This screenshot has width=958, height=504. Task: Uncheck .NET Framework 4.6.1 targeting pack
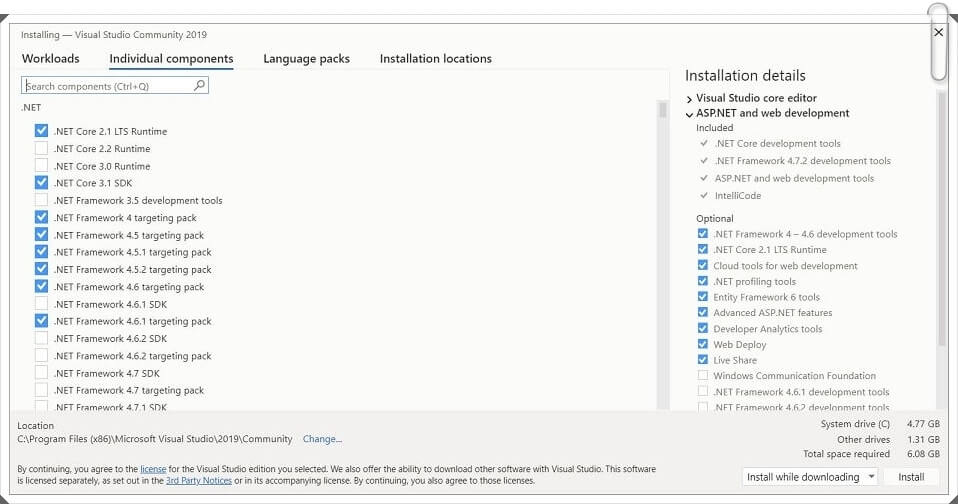click(x=41, y=321)
